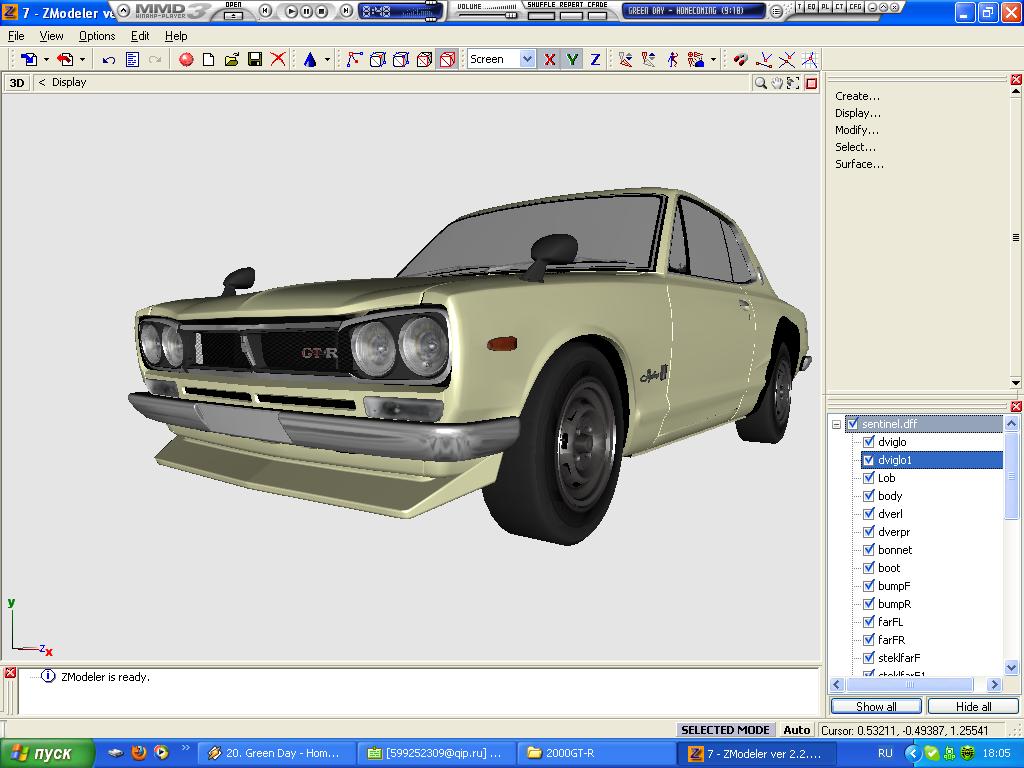Collapse the sentinel.dff tree node
Image resolution: width=1024 pixels, height=768 pixels.
pos(837,424)
